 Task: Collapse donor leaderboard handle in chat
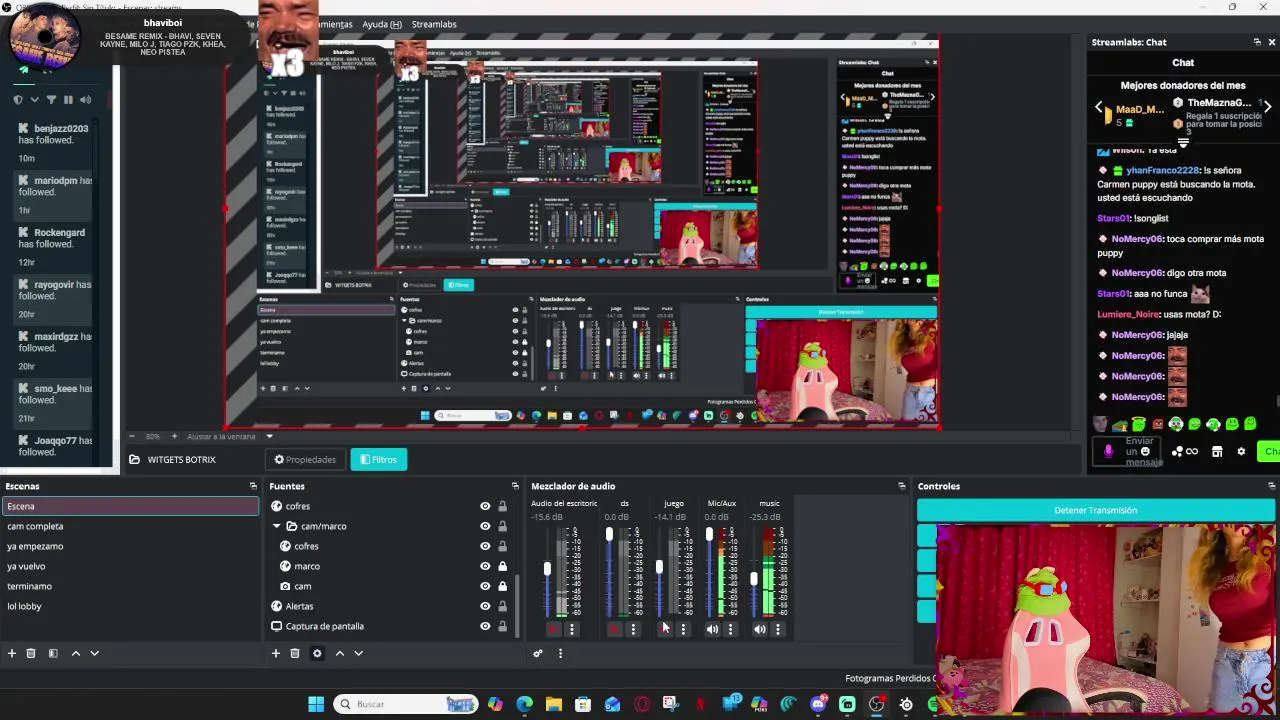coord(1183,143)
